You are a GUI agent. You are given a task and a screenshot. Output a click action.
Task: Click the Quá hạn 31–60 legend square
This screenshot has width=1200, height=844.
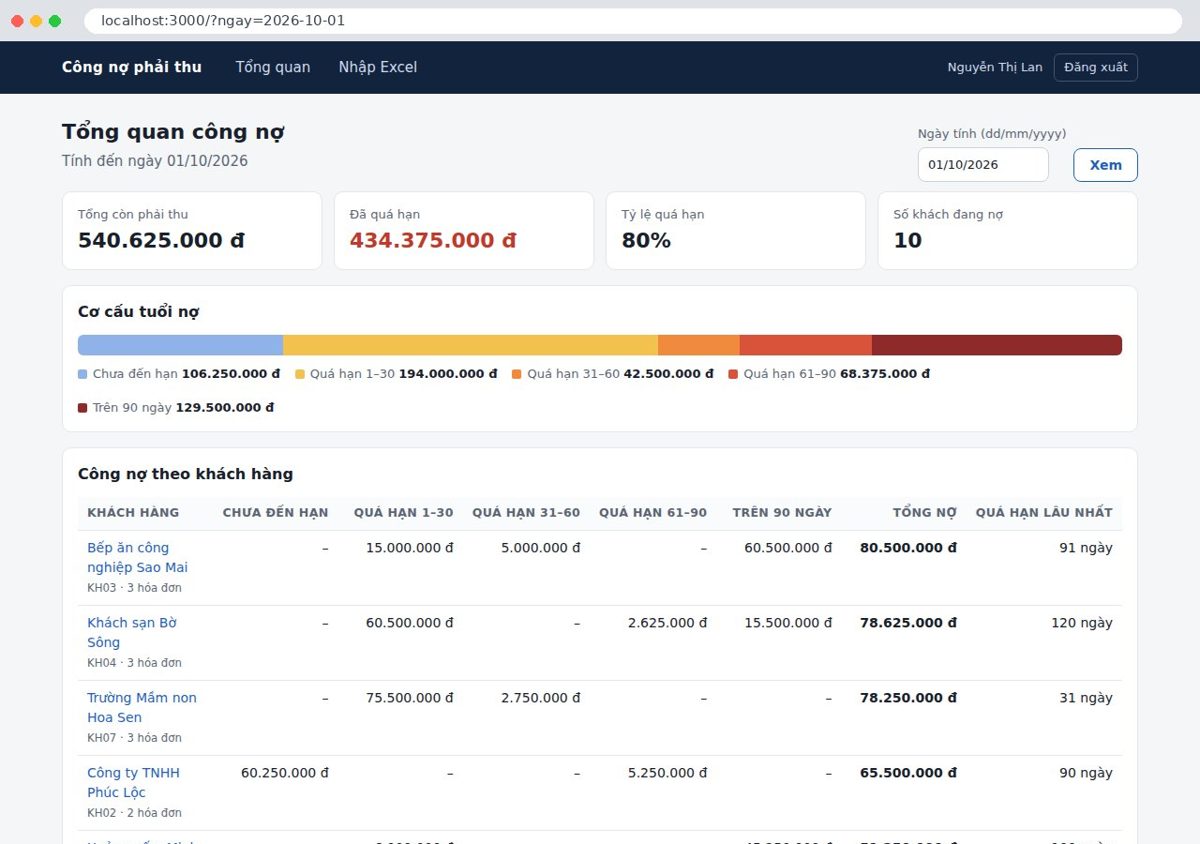517,374
